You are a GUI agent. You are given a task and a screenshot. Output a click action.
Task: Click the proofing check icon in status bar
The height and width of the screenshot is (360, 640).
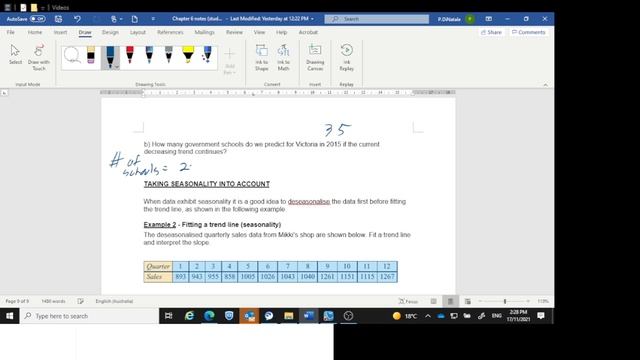80,301
